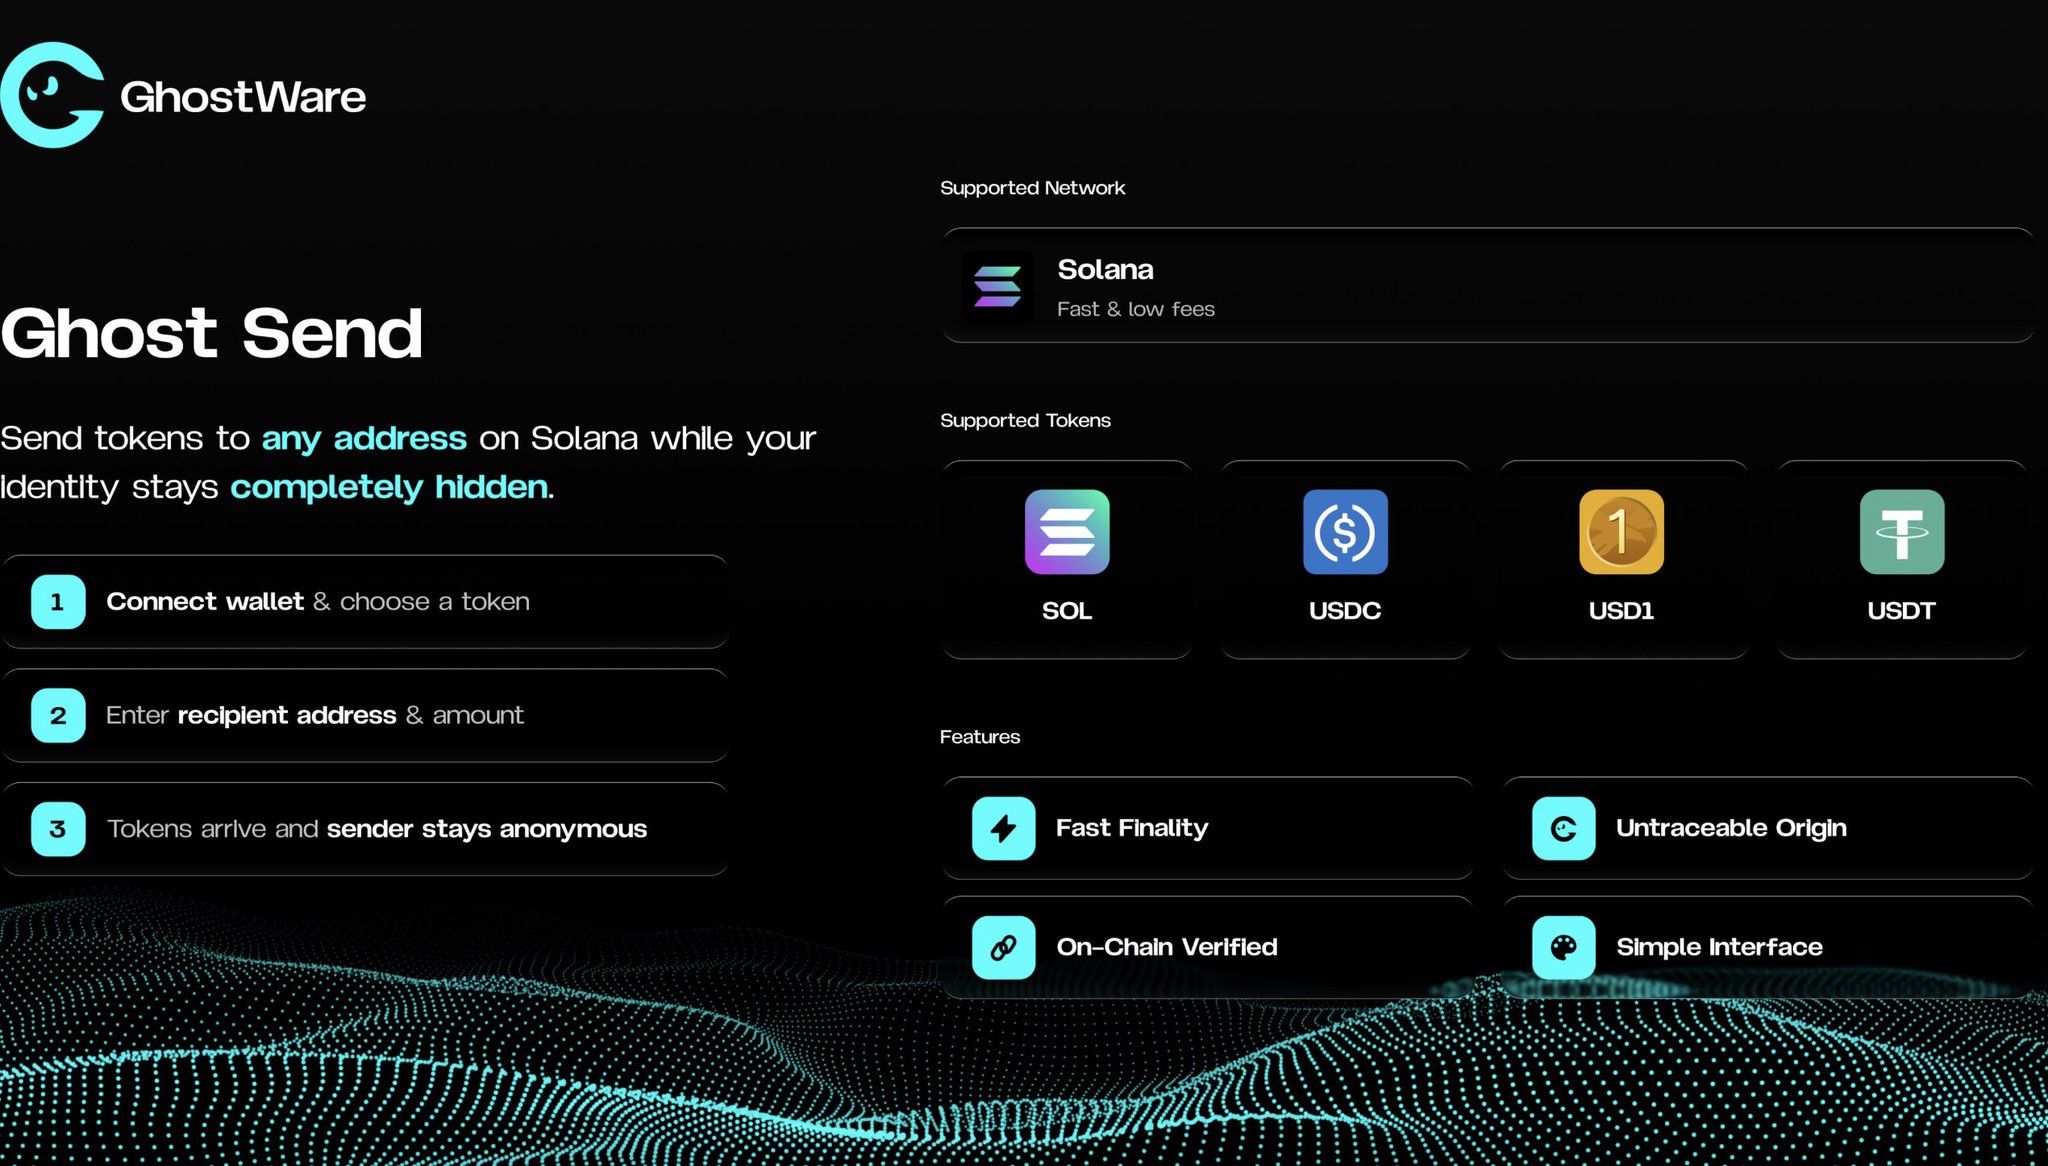Image resolution: width=2048 pixels, height=1166 pixels.
Task: Click the Solana network logo icon
Action: pos(997,286)
